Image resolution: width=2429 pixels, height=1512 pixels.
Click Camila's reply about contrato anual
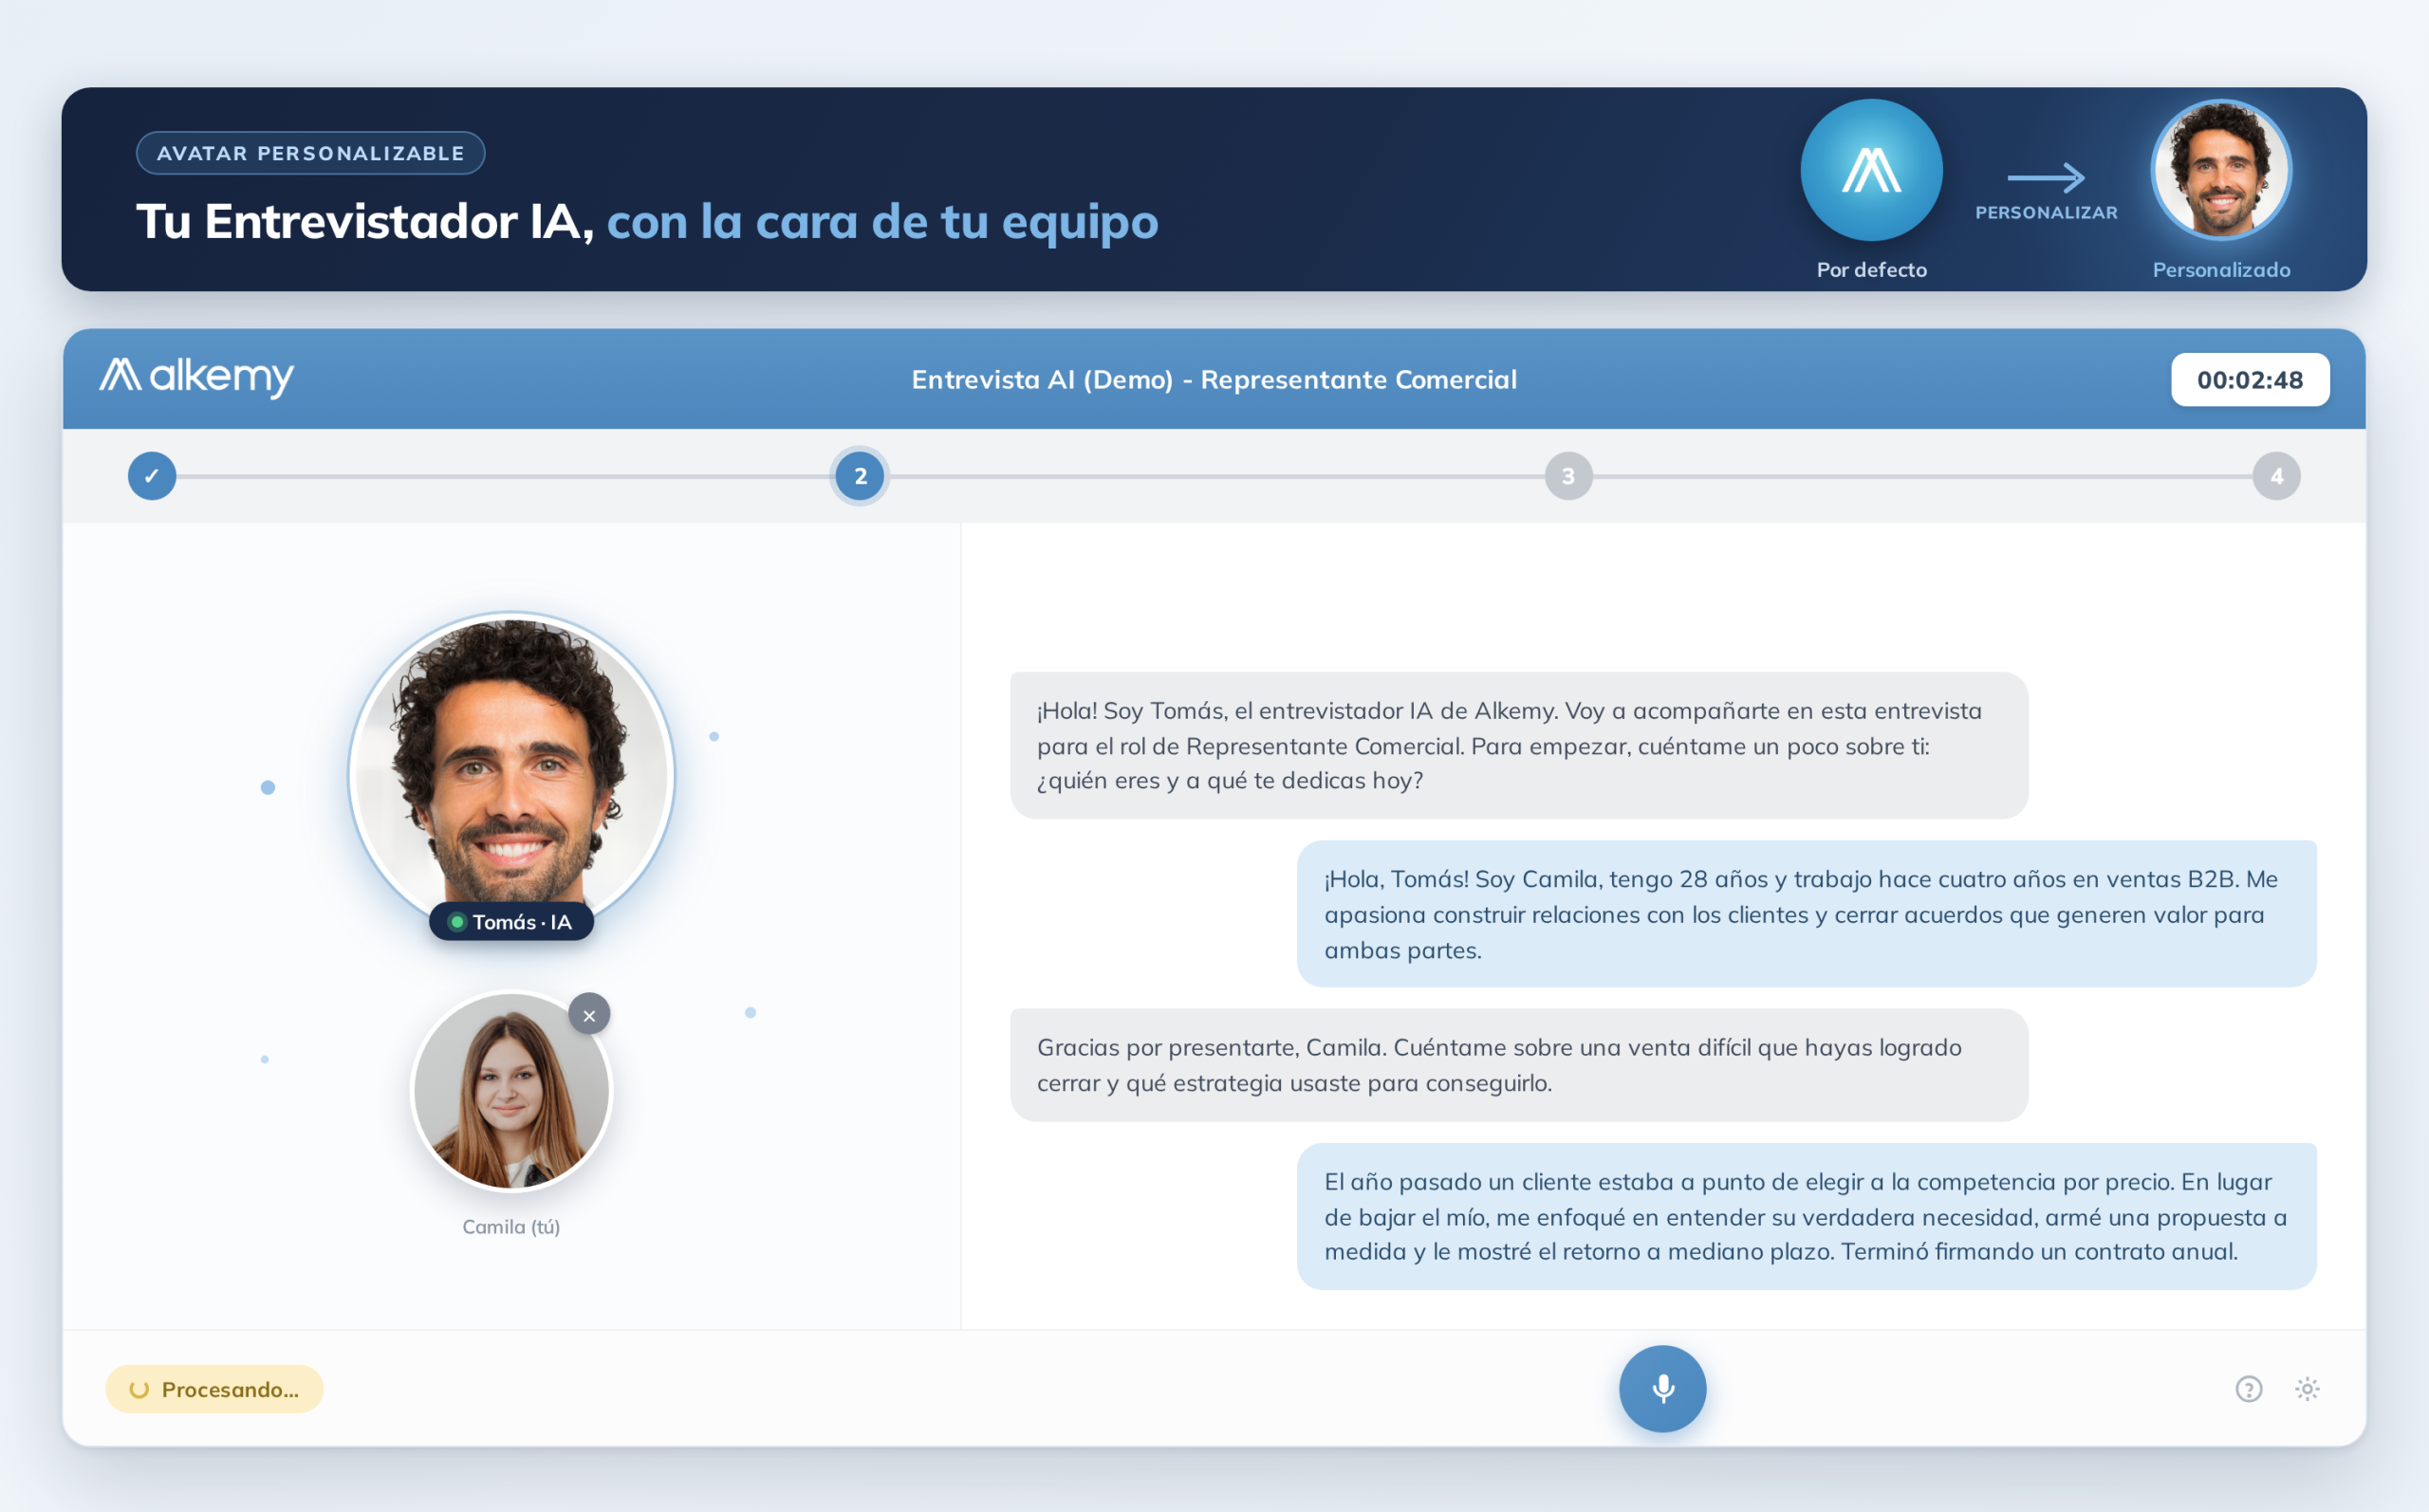1806,1216
